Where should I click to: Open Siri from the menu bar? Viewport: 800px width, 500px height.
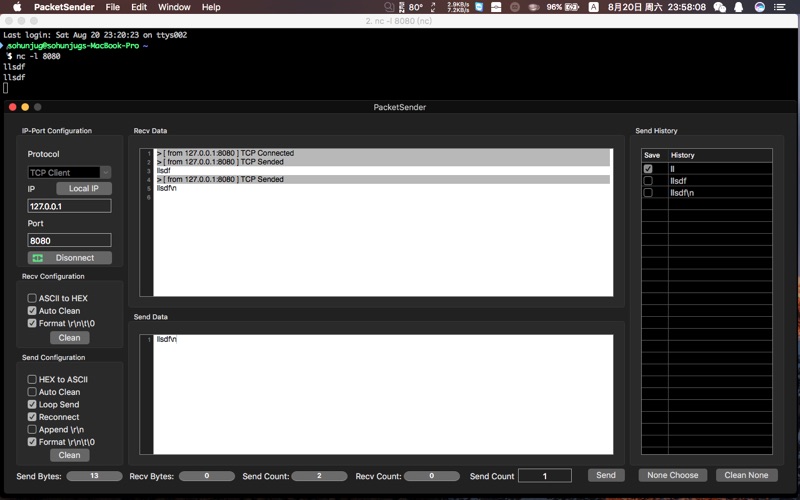(x=759, y=7)
